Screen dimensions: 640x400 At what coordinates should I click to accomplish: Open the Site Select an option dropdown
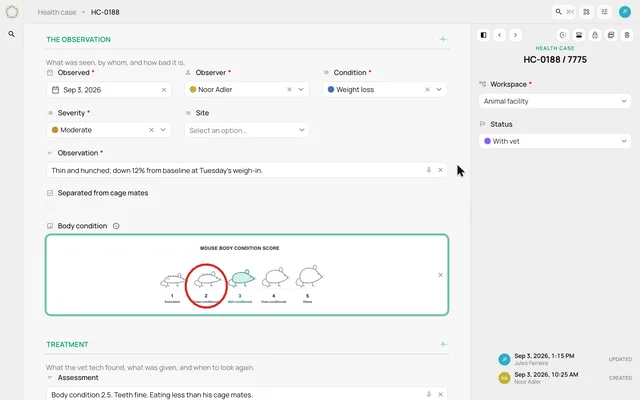pyautogui.click(x=247, y=130)
